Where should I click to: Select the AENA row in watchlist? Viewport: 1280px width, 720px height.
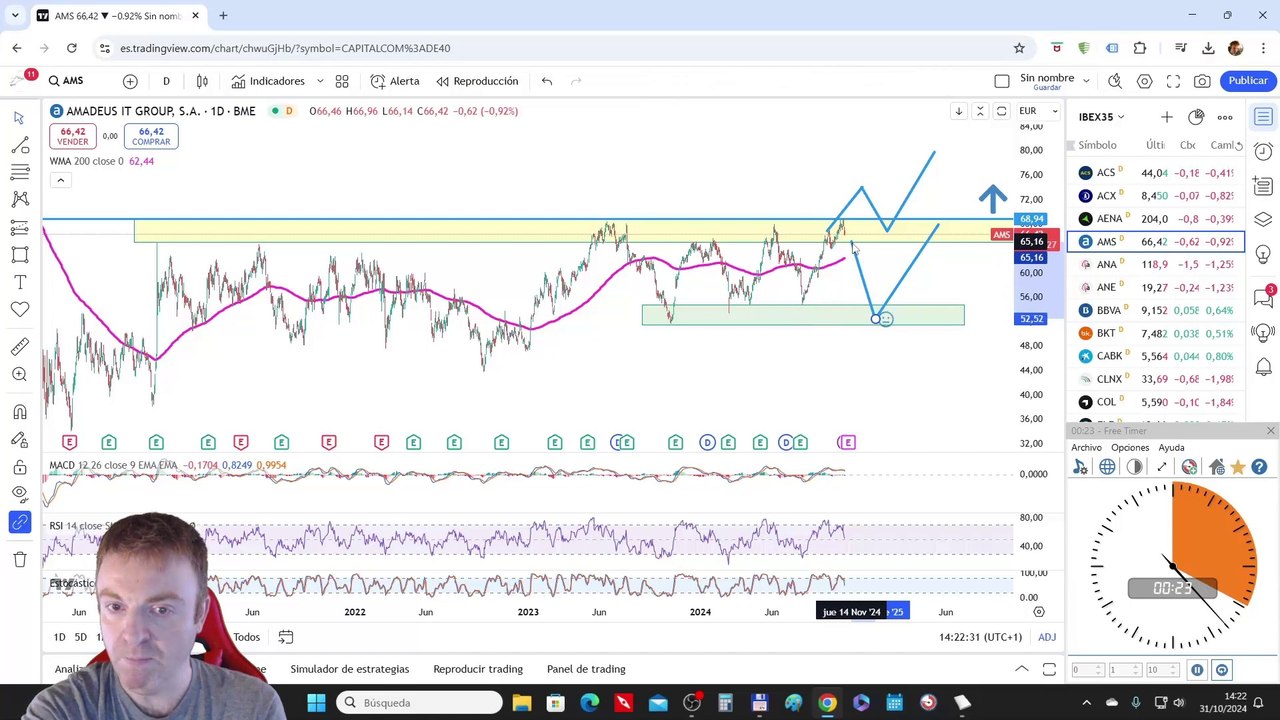tap(1156, 219)
